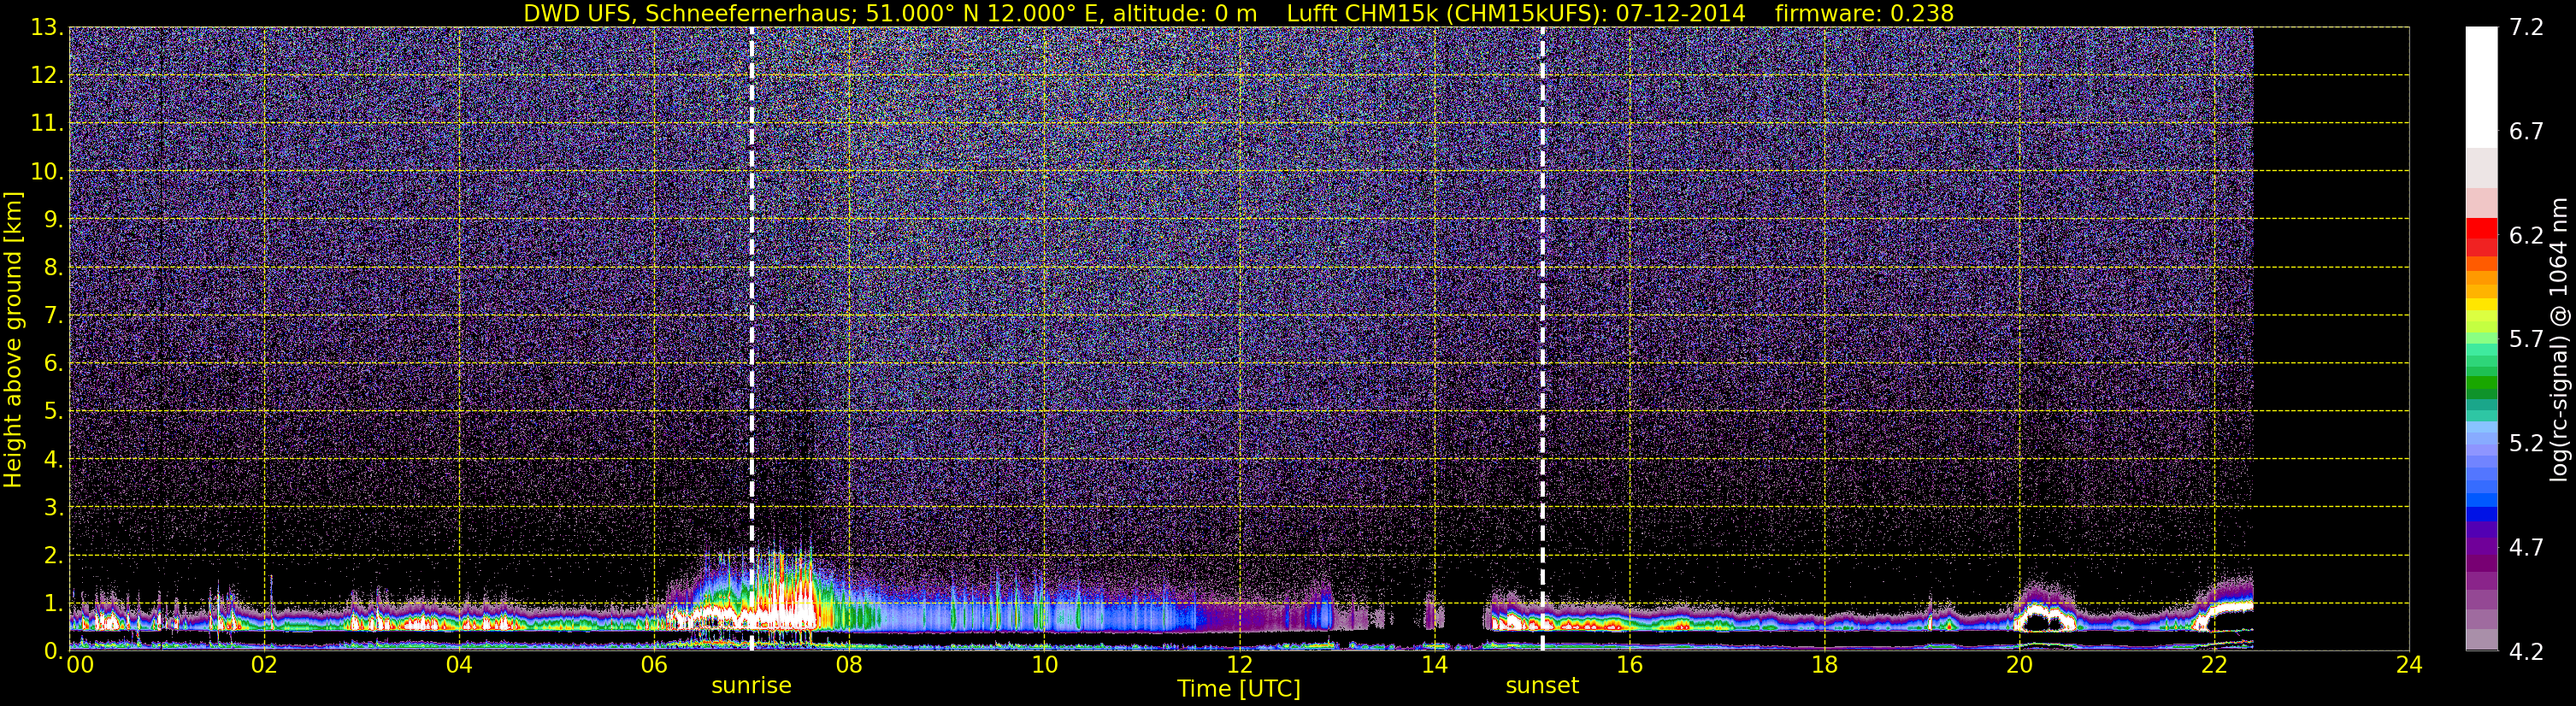The width and height of the screenshot is (2576, 706).
Task: Click the "18" time axis tick label
Action: 1824,665
